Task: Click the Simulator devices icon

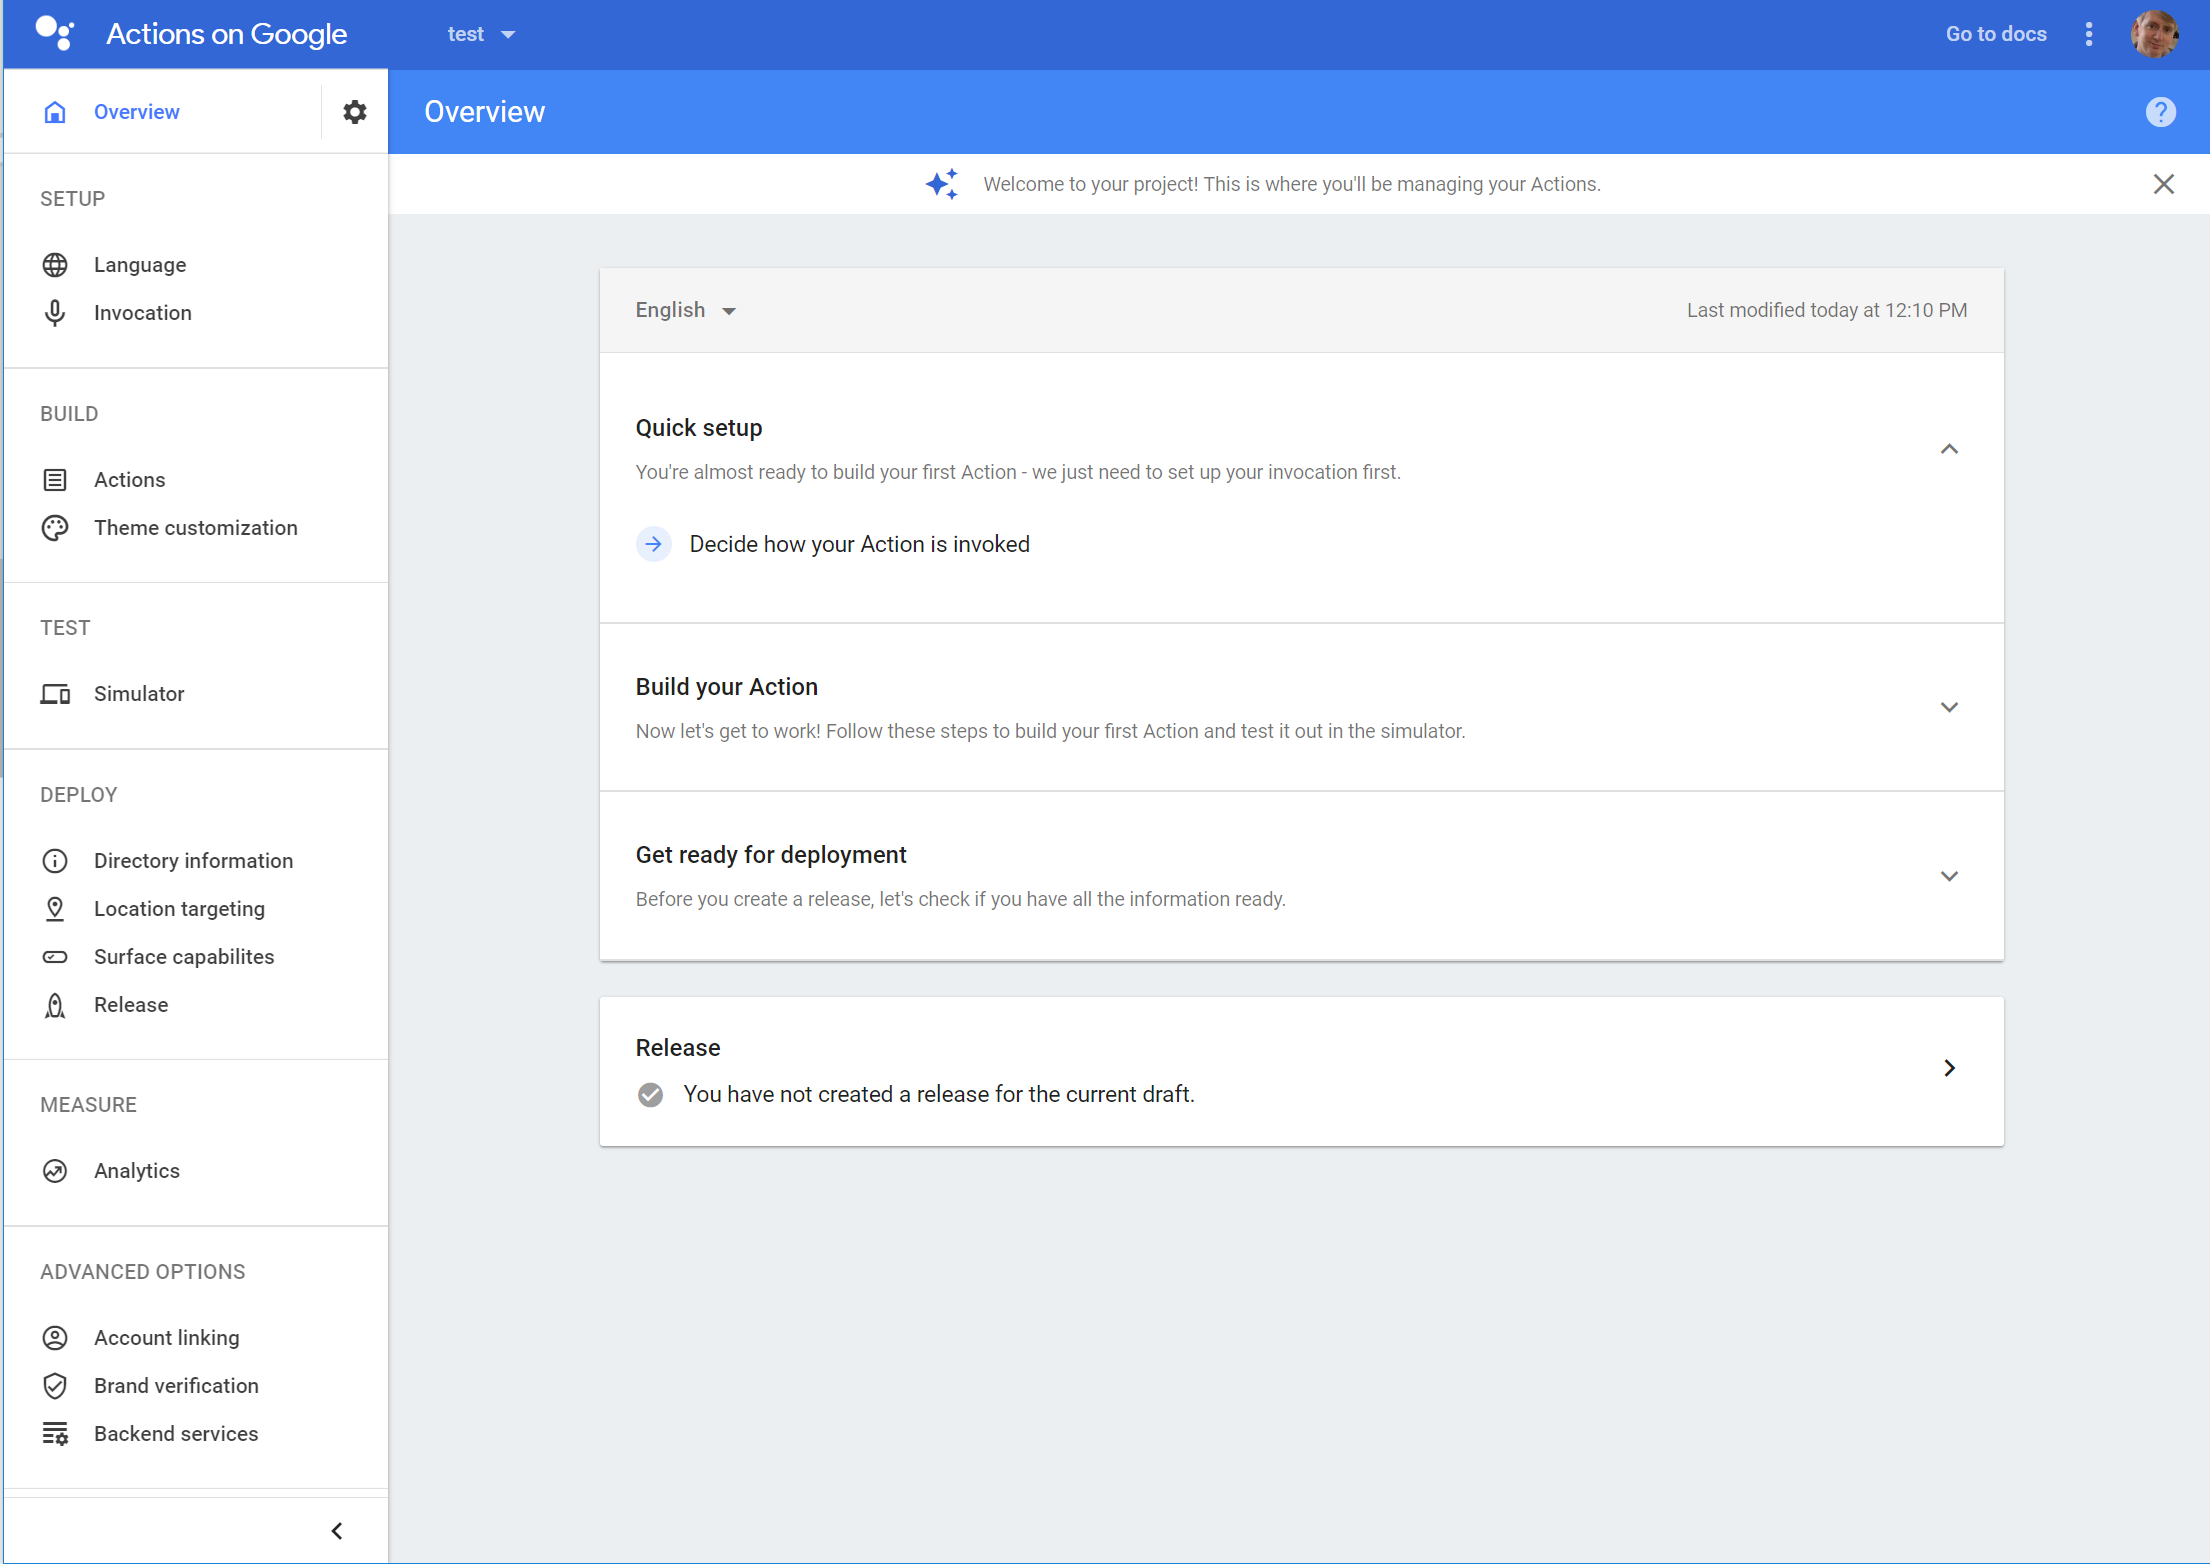Action: pyautogui.click(x=55, y=694)
